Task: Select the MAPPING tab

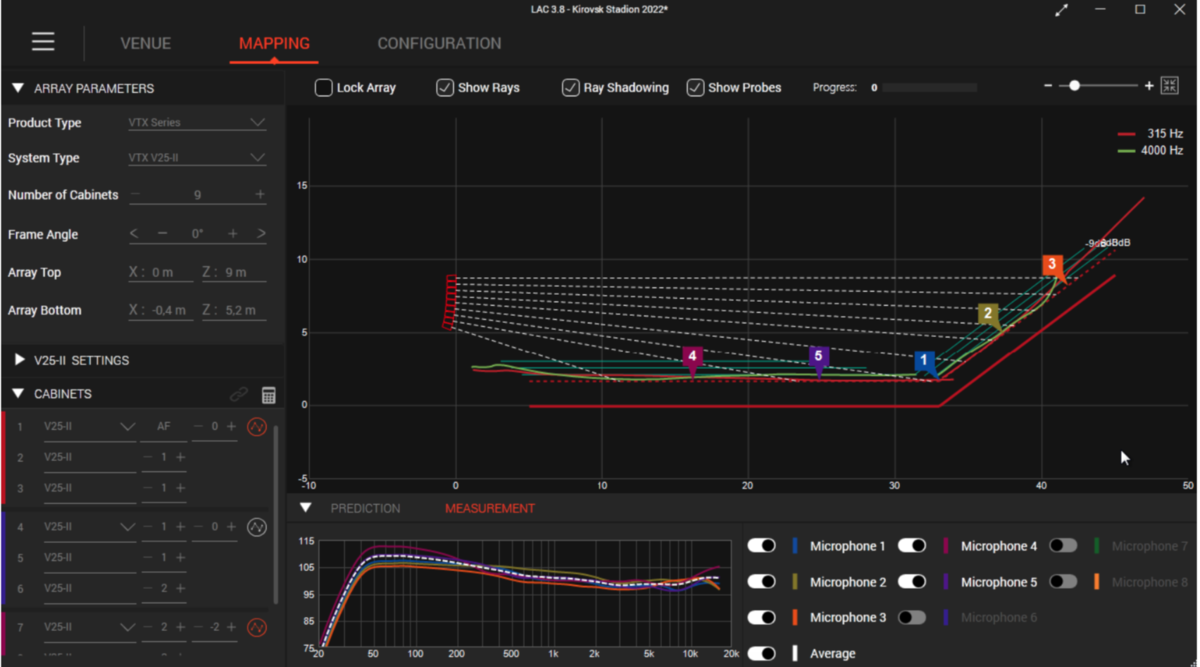Action: click(274, 44)
